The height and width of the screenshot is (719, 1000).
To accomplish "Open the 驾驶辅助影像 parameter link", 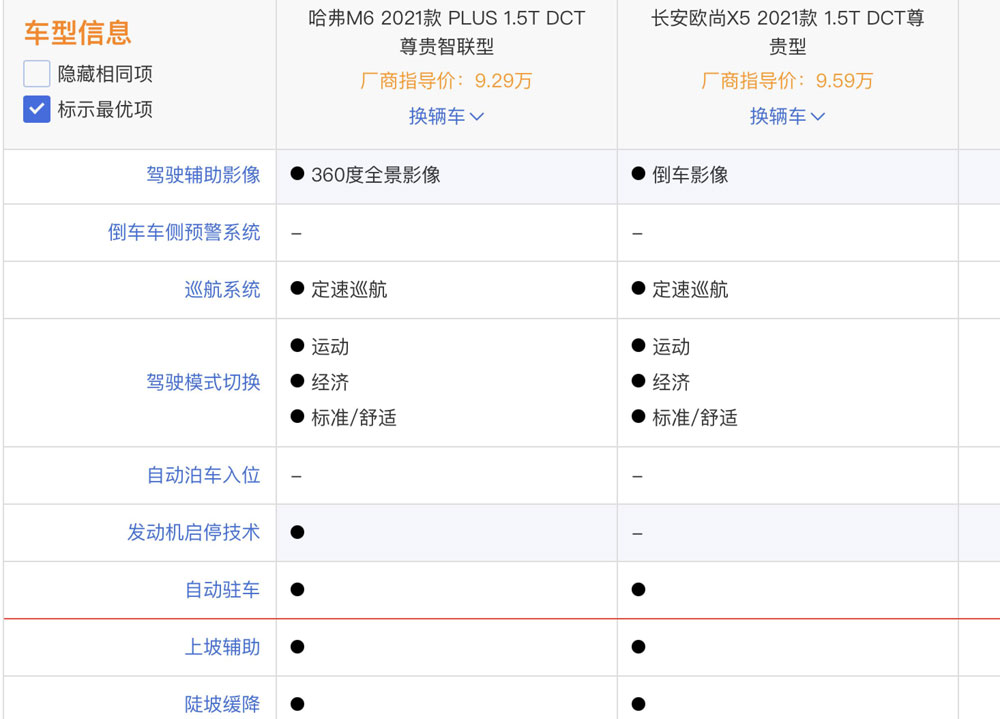I will (x=203, y=175).
